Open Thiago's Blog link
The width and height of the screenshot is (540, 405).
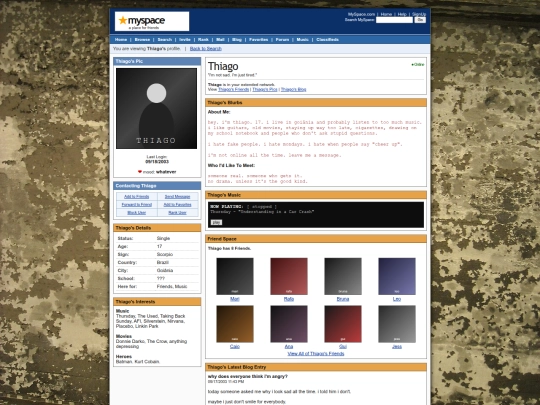coord(293,90)
